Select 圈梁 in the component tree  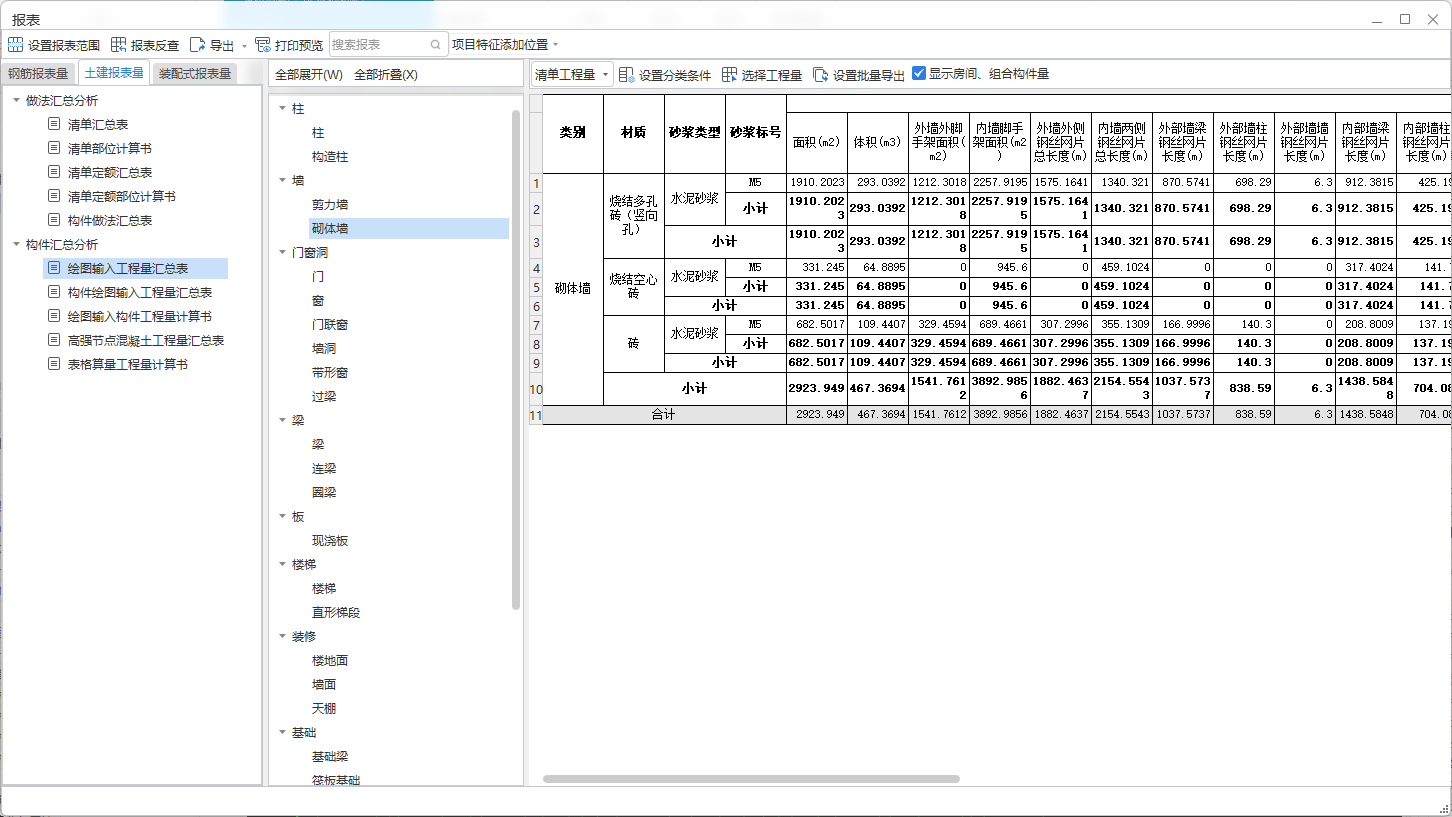click(324, 492)
